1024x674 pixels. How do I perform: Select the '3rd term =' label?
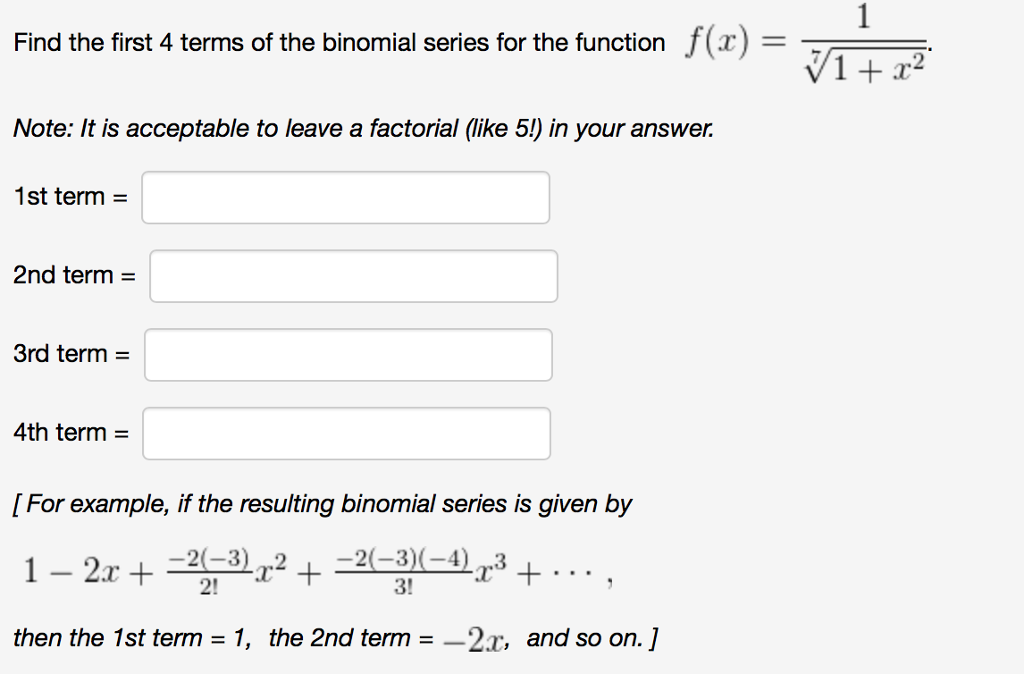pos(70,354)
